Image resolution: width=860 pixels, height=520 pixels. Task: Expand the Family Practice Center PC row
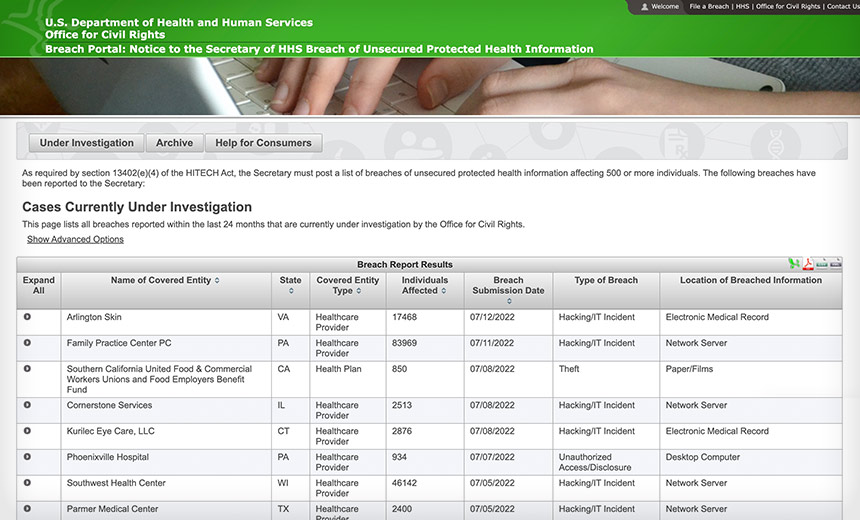tap(27, 342)
